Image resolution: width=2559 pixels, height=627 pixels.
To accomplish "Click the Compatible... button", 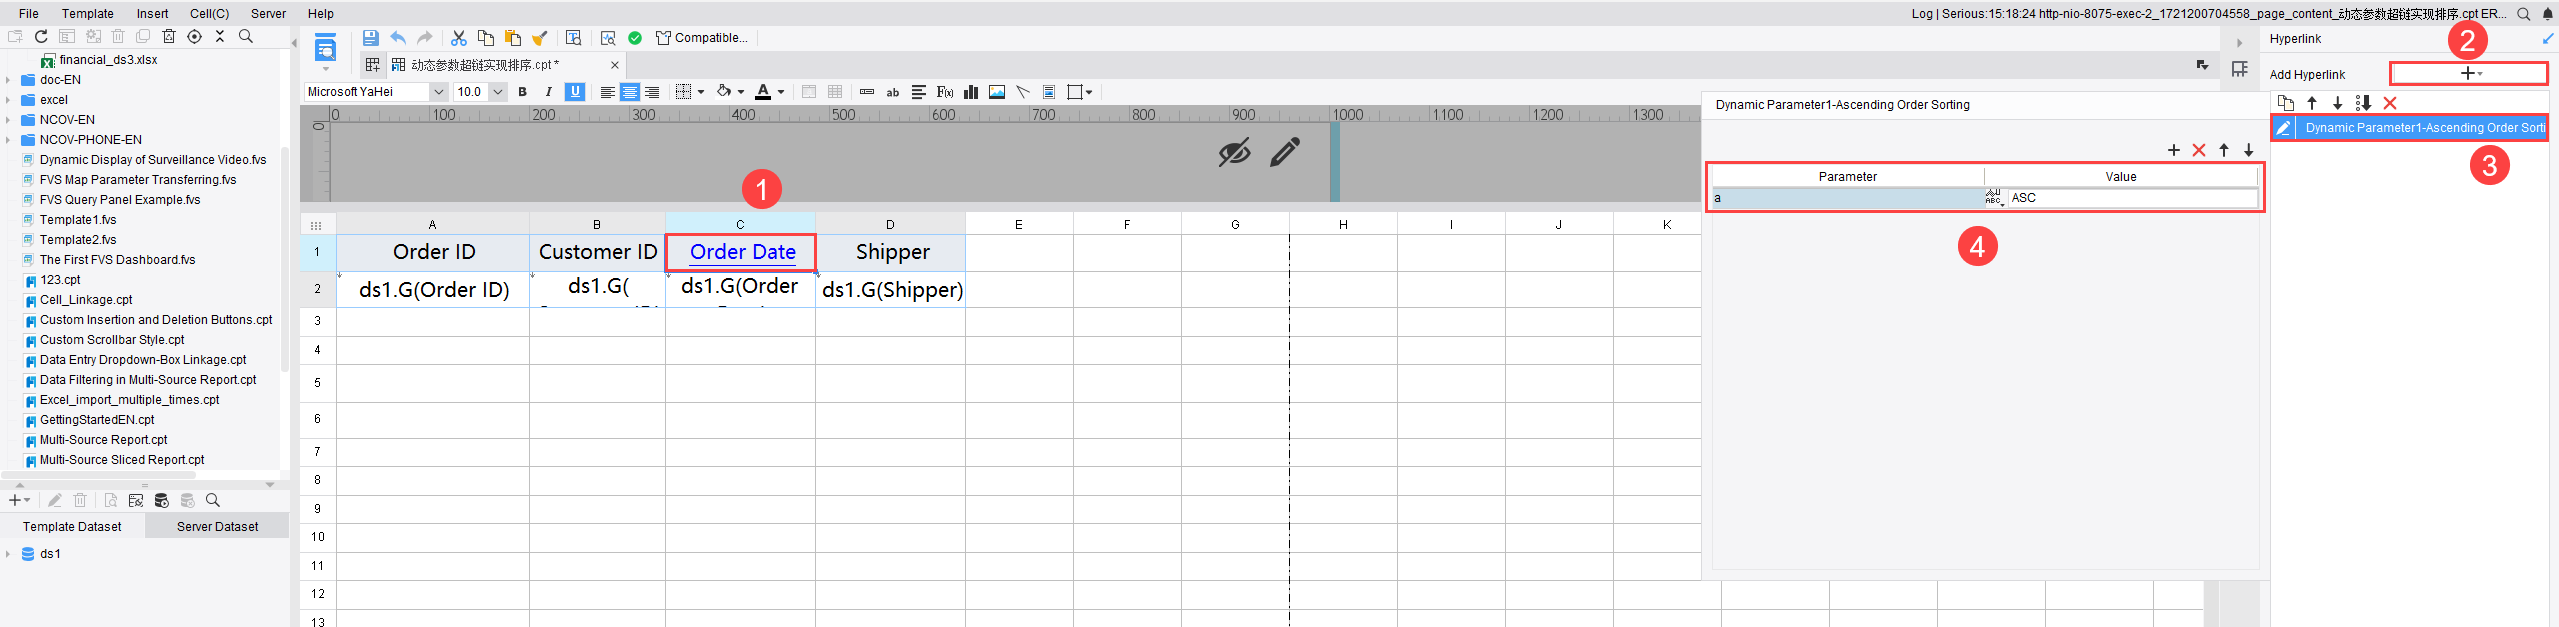I will pos(702,38).
